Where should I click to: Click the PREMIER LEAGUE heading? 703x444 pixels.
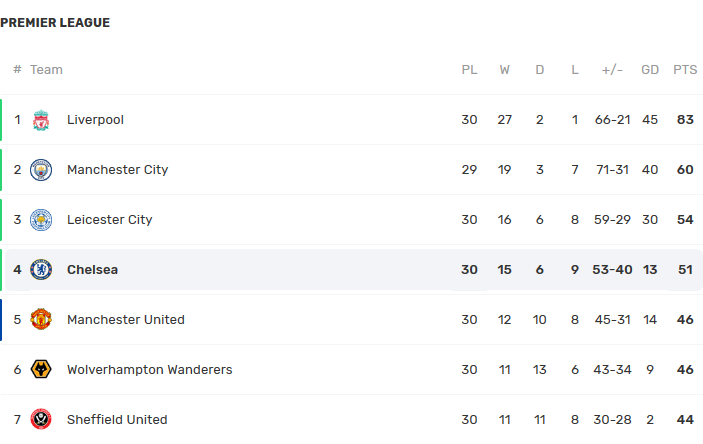click(x=55, y=22)
